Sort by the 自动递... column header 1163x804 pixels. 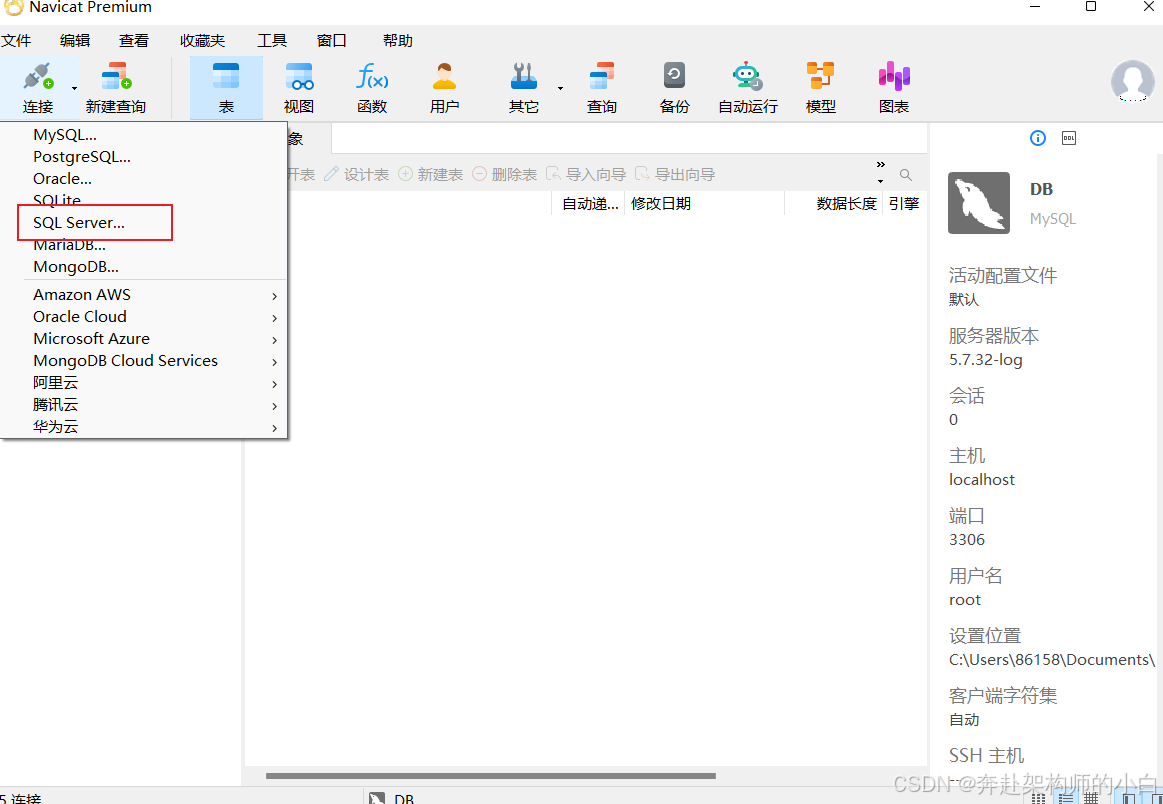point(589,203)
